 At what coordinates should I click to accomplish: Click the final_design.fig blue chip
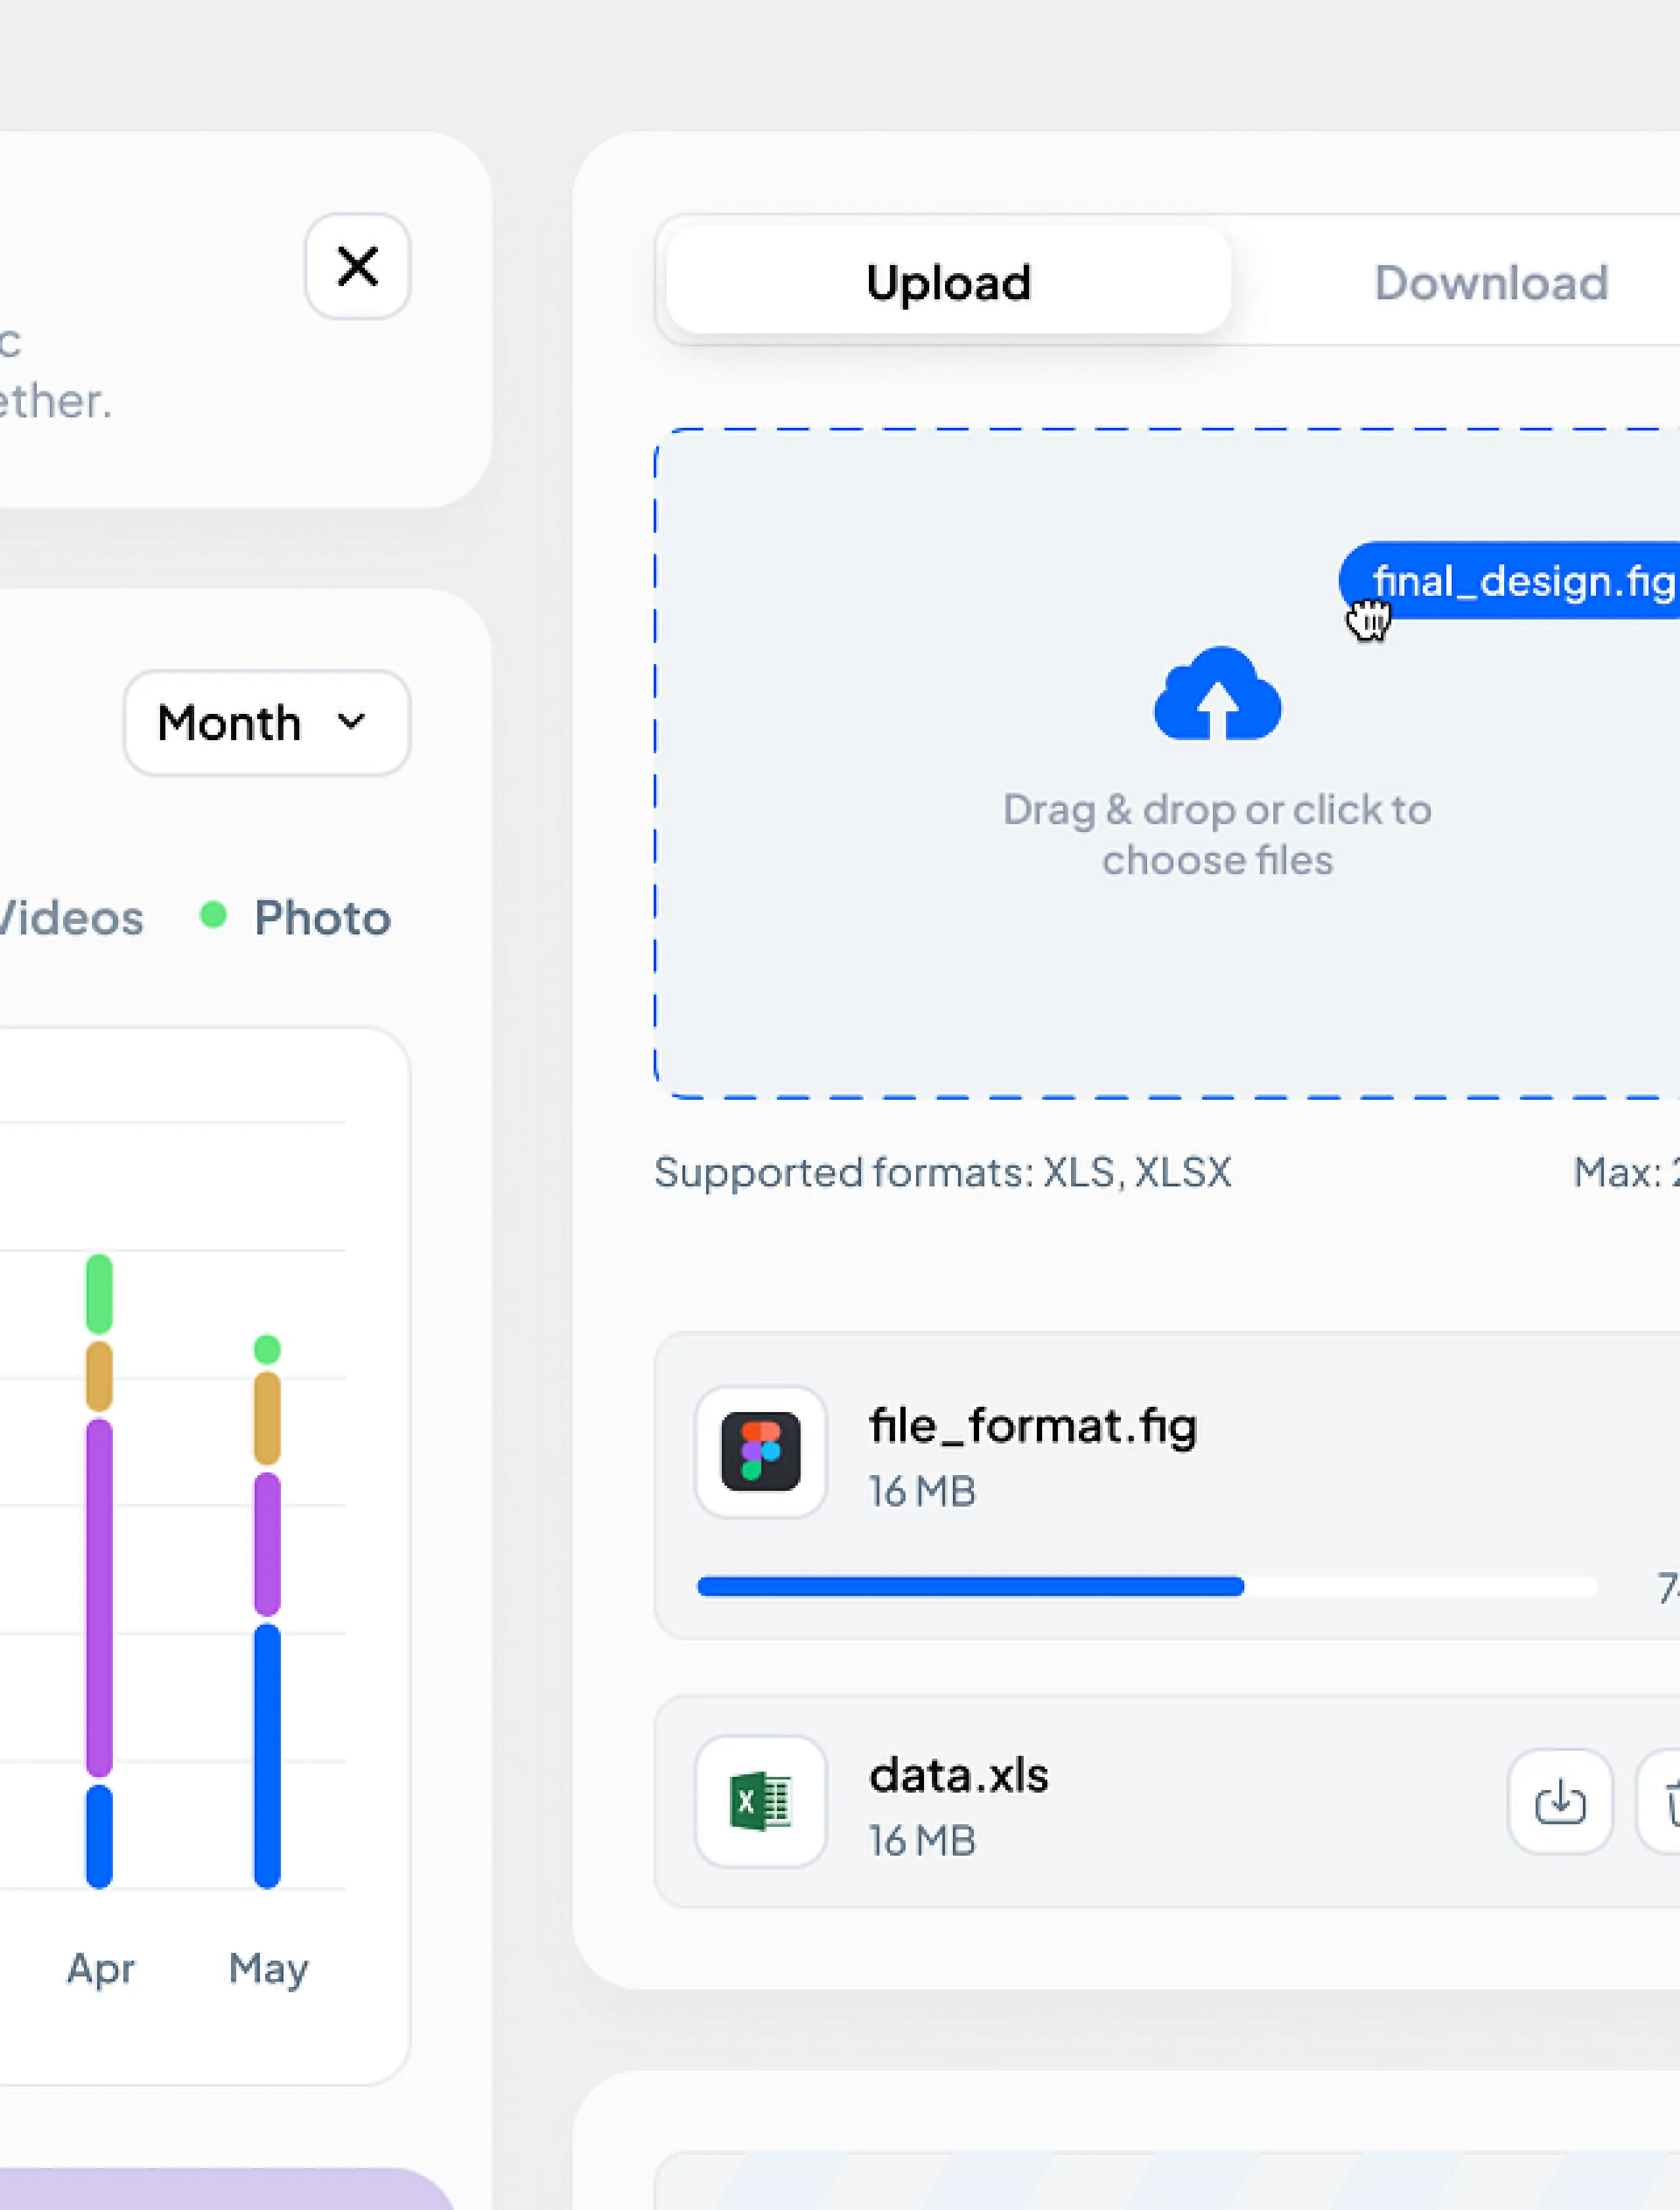1520,580
